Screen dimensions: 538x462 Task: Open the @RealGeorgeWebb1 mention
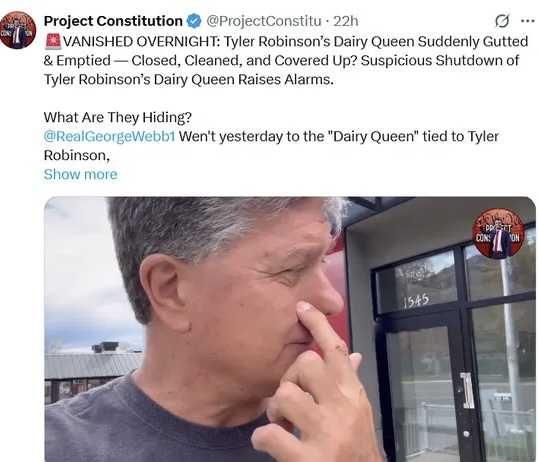pos(109,137)
